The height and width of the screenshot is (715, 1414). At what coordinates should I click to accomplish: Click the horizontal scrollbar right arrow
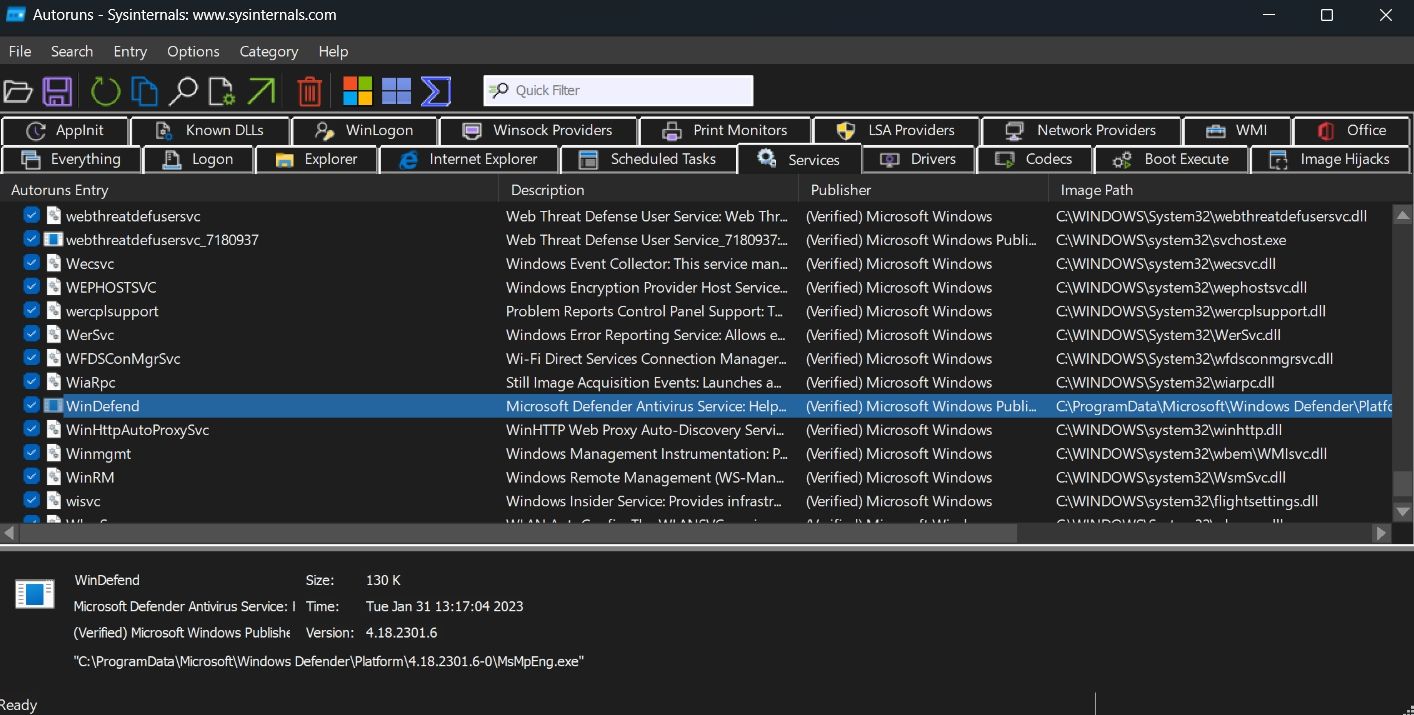[x=1381, y=534]
